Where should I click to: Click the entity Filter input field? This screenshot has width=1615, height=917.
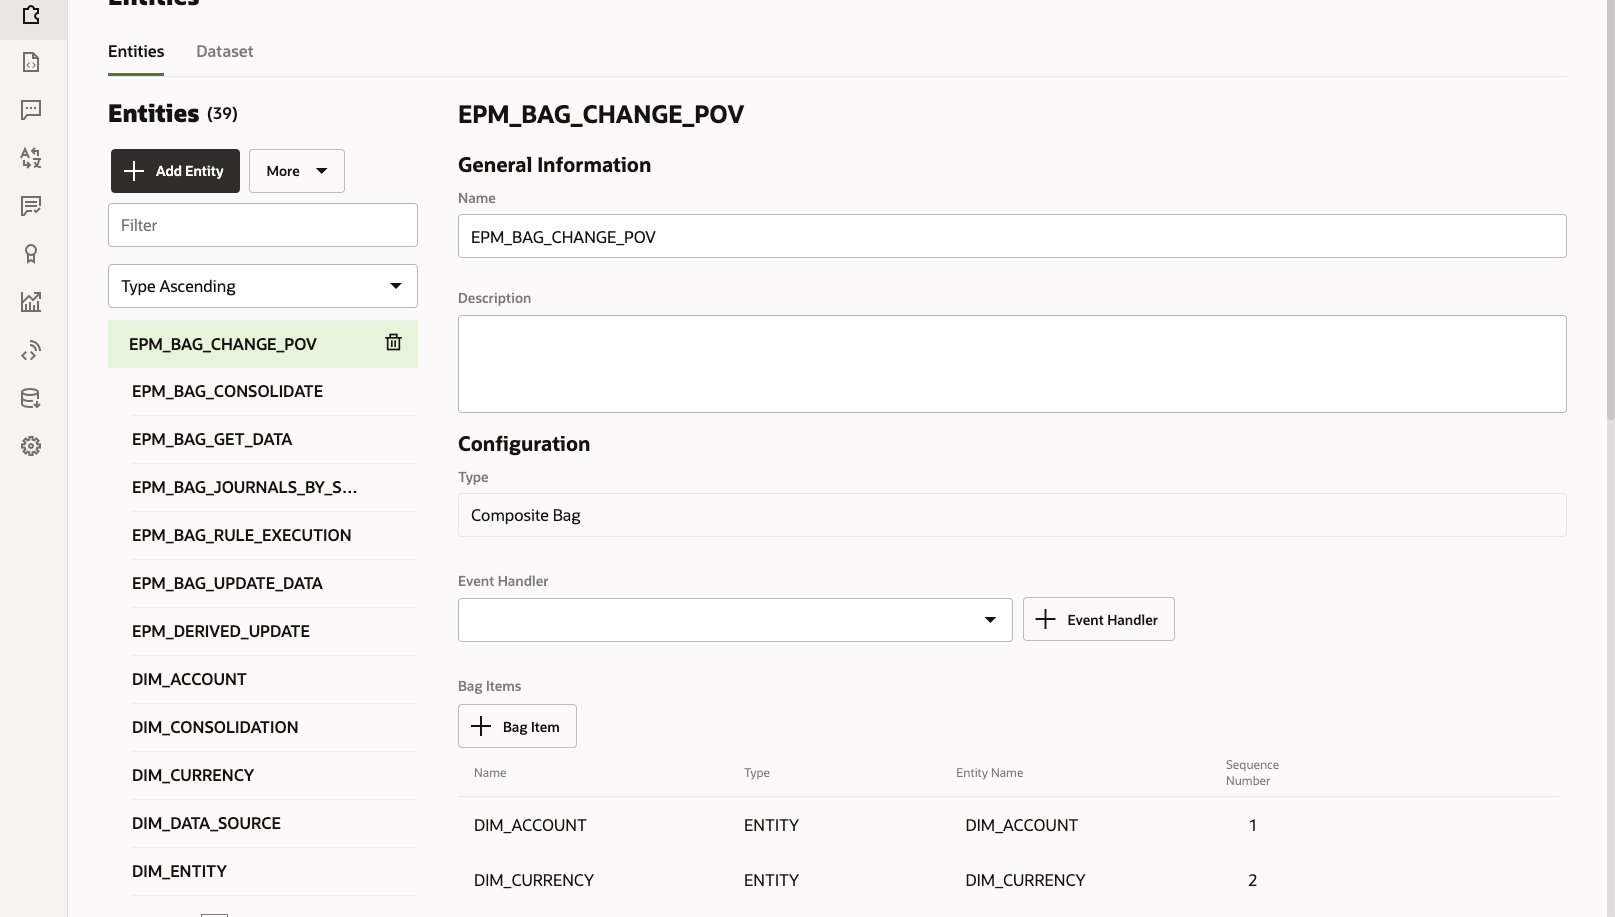263,225
